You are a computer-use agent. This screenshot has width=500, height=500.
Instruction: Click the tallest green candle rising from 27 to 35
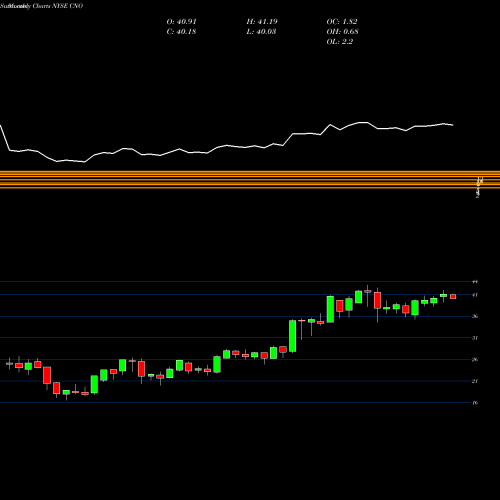tap(292, 336)
